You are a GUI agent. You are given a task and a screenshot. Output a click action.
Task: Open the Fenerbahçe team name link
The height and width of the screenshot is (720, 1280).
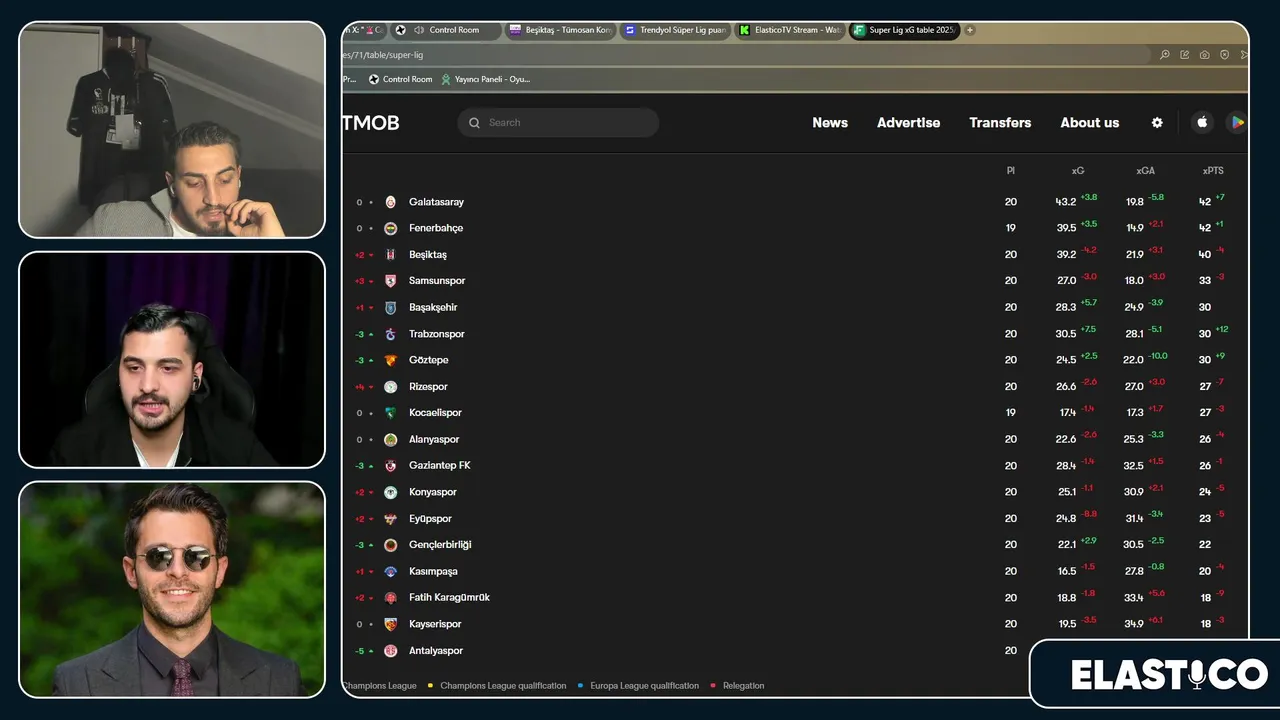(x=436, y=228)
